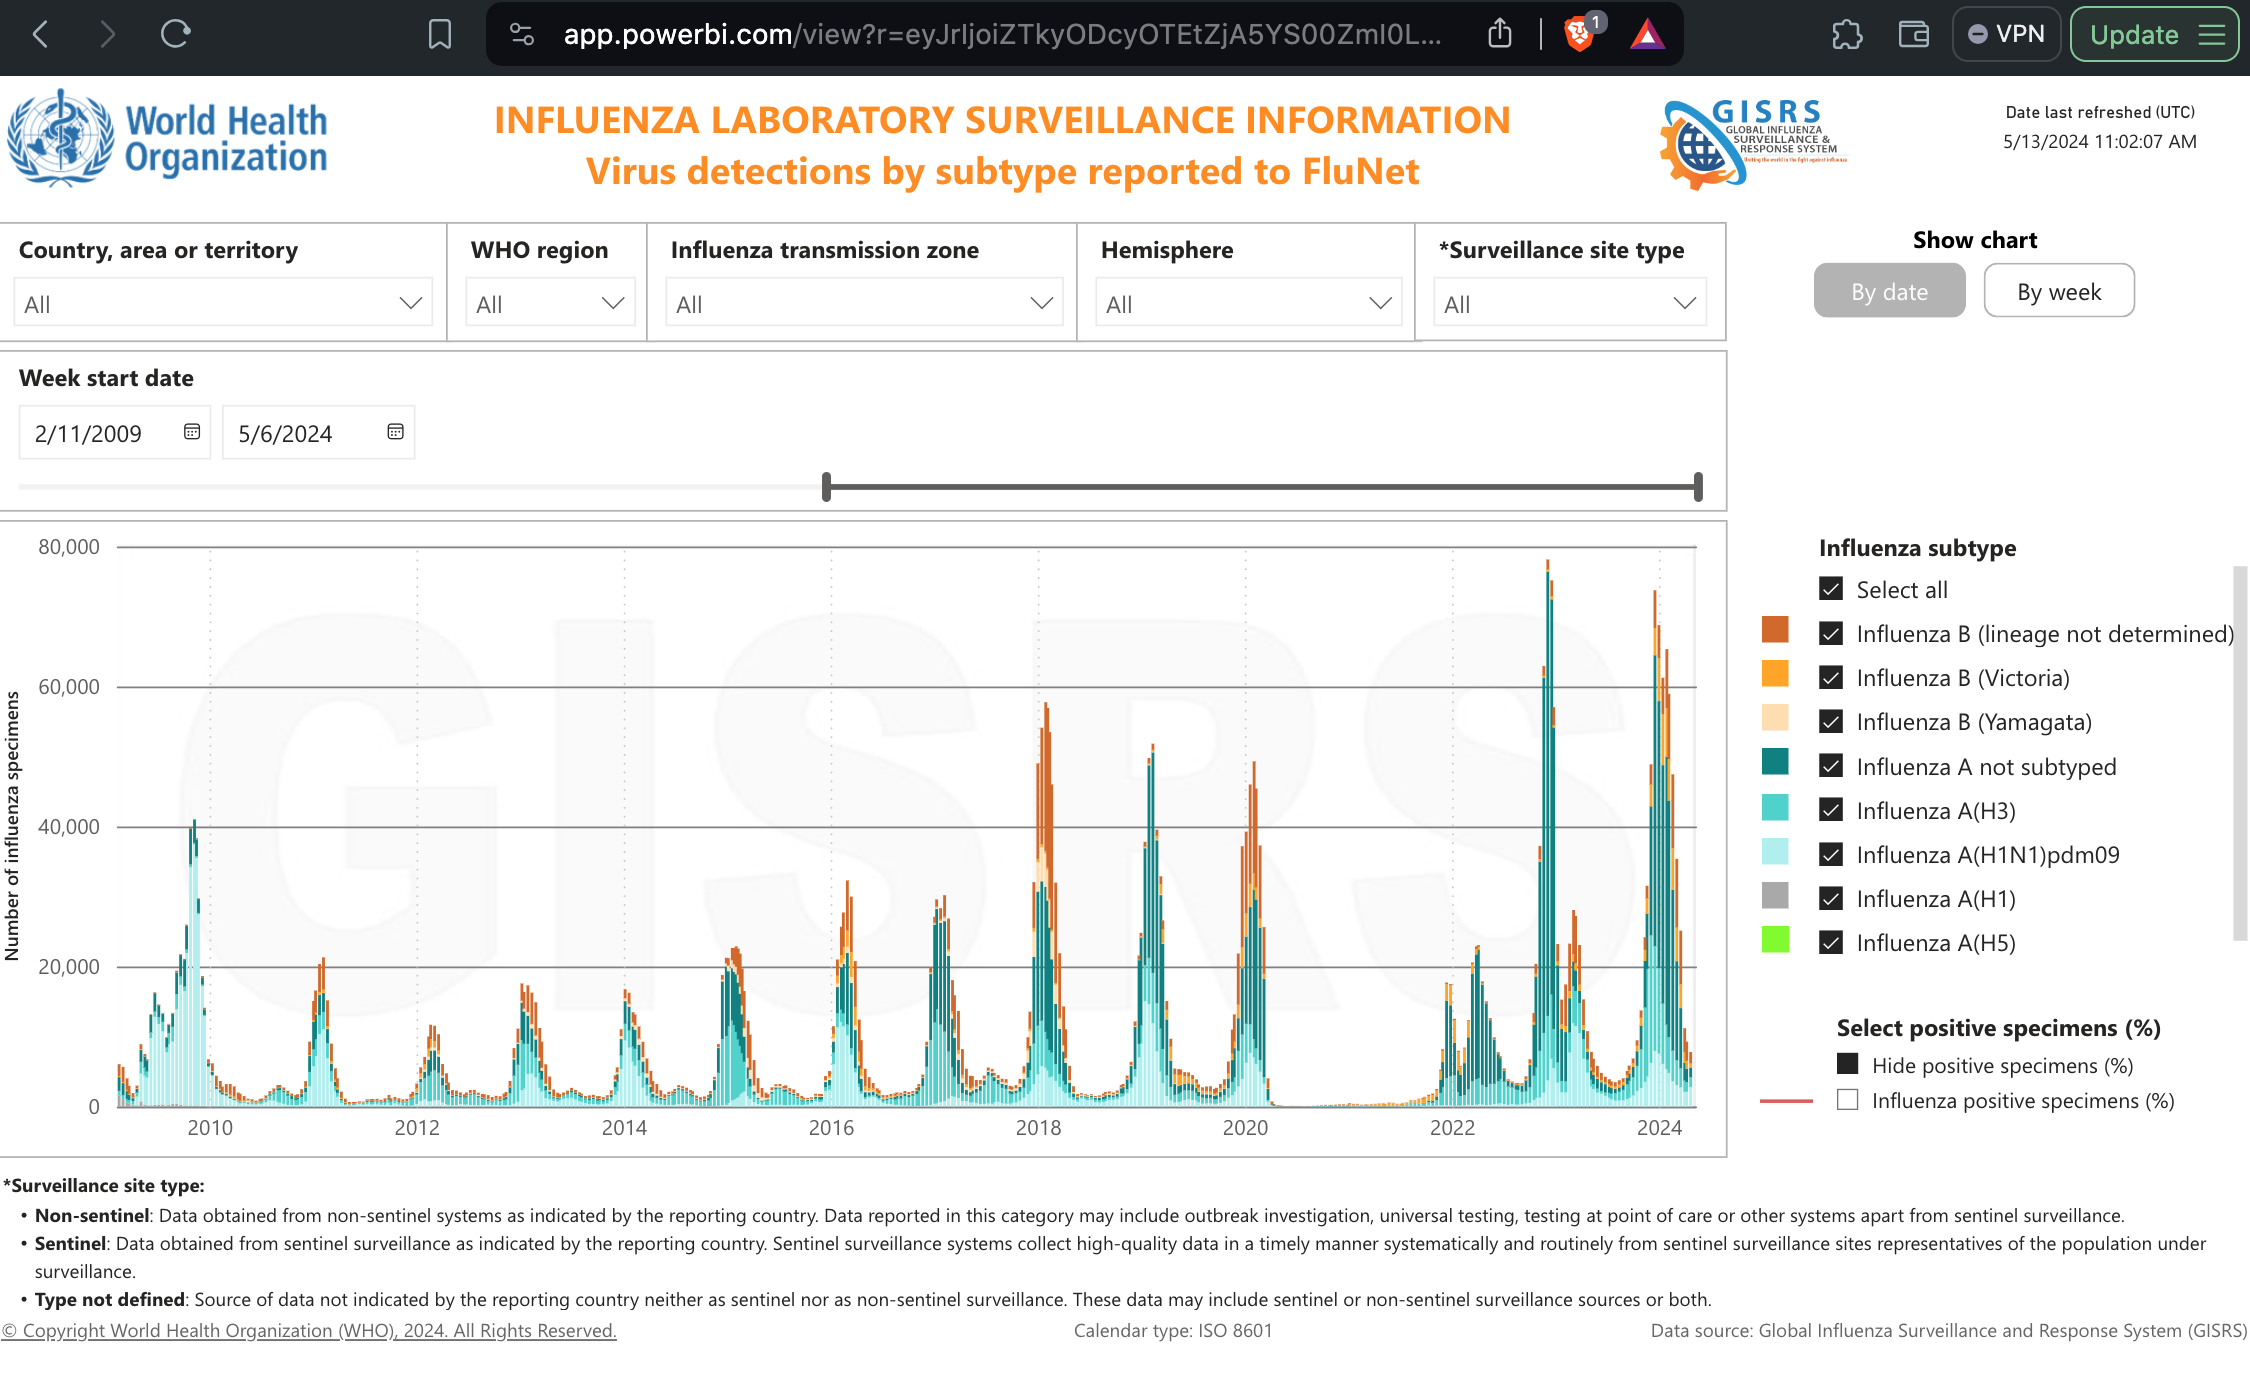Image resolution: width=2250 pixels, height=1396 pixels.
Task: Open the Brave wallet icon
Action: pyautogui.click(x=1913, y=34)
